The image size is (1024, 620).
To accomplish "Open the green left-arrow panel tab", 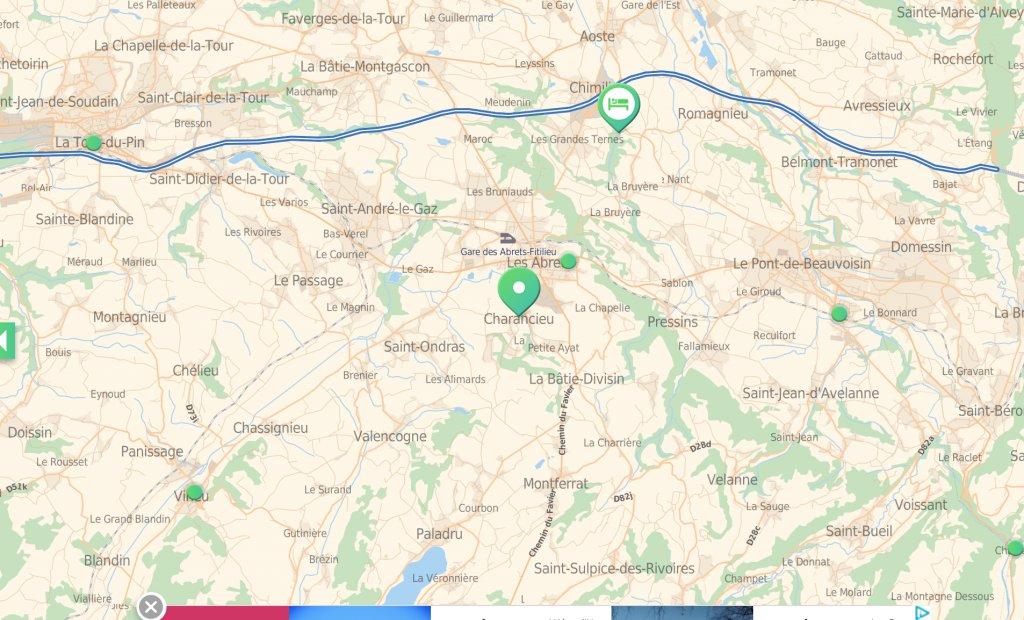I will [x=7, y=340].
